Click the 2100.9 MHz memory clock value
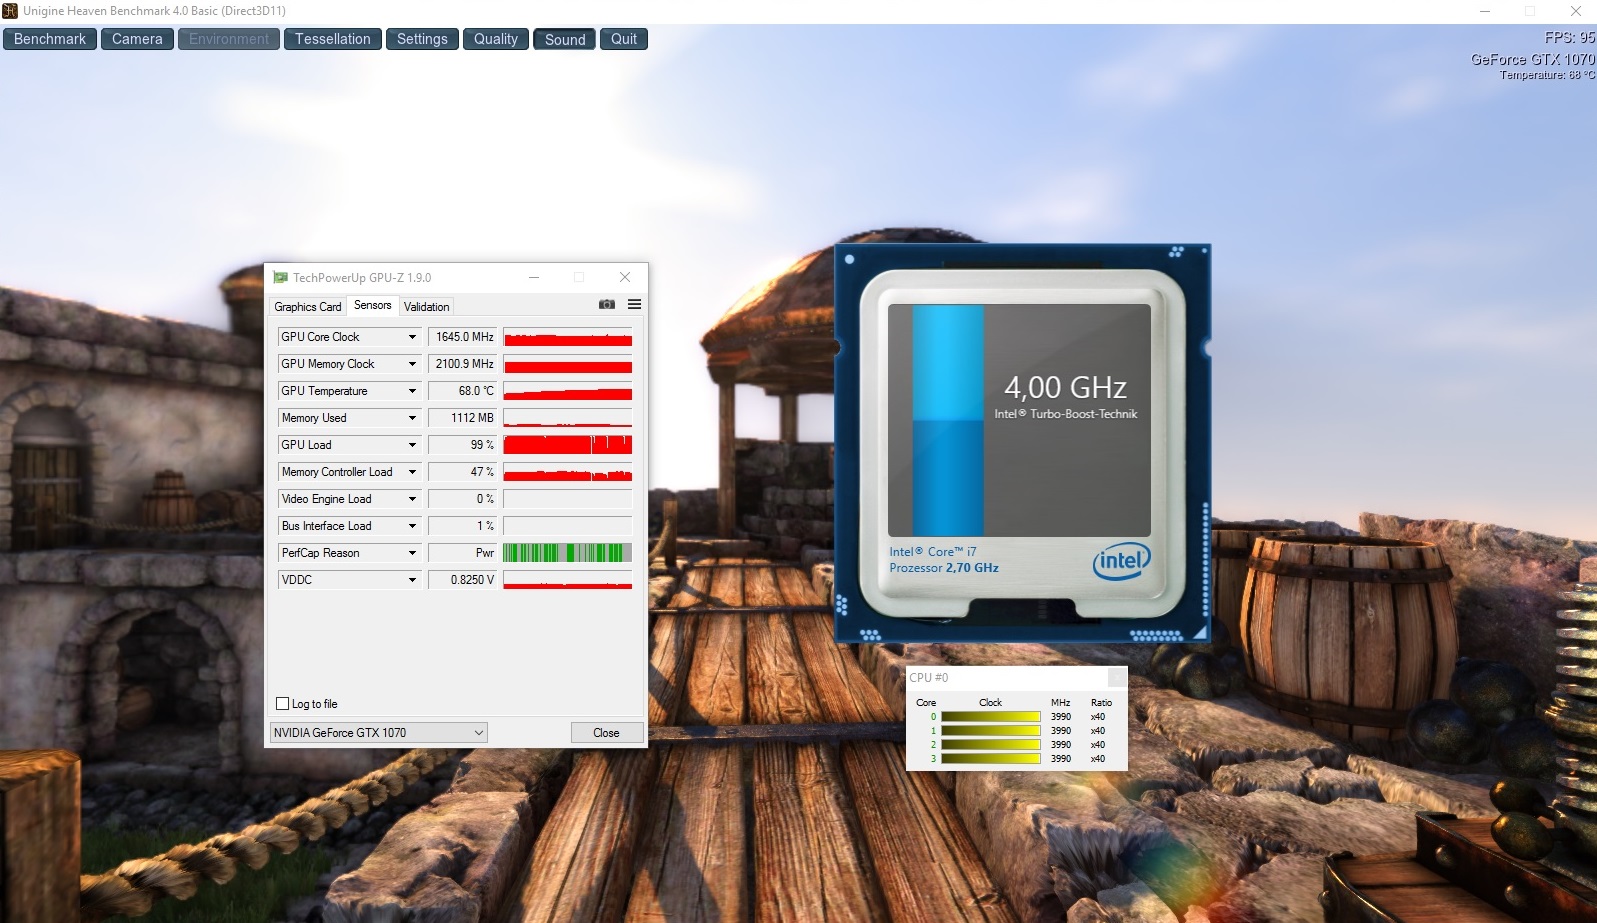The width and height of the screenshot is (1597, 923). pos(463,364)
